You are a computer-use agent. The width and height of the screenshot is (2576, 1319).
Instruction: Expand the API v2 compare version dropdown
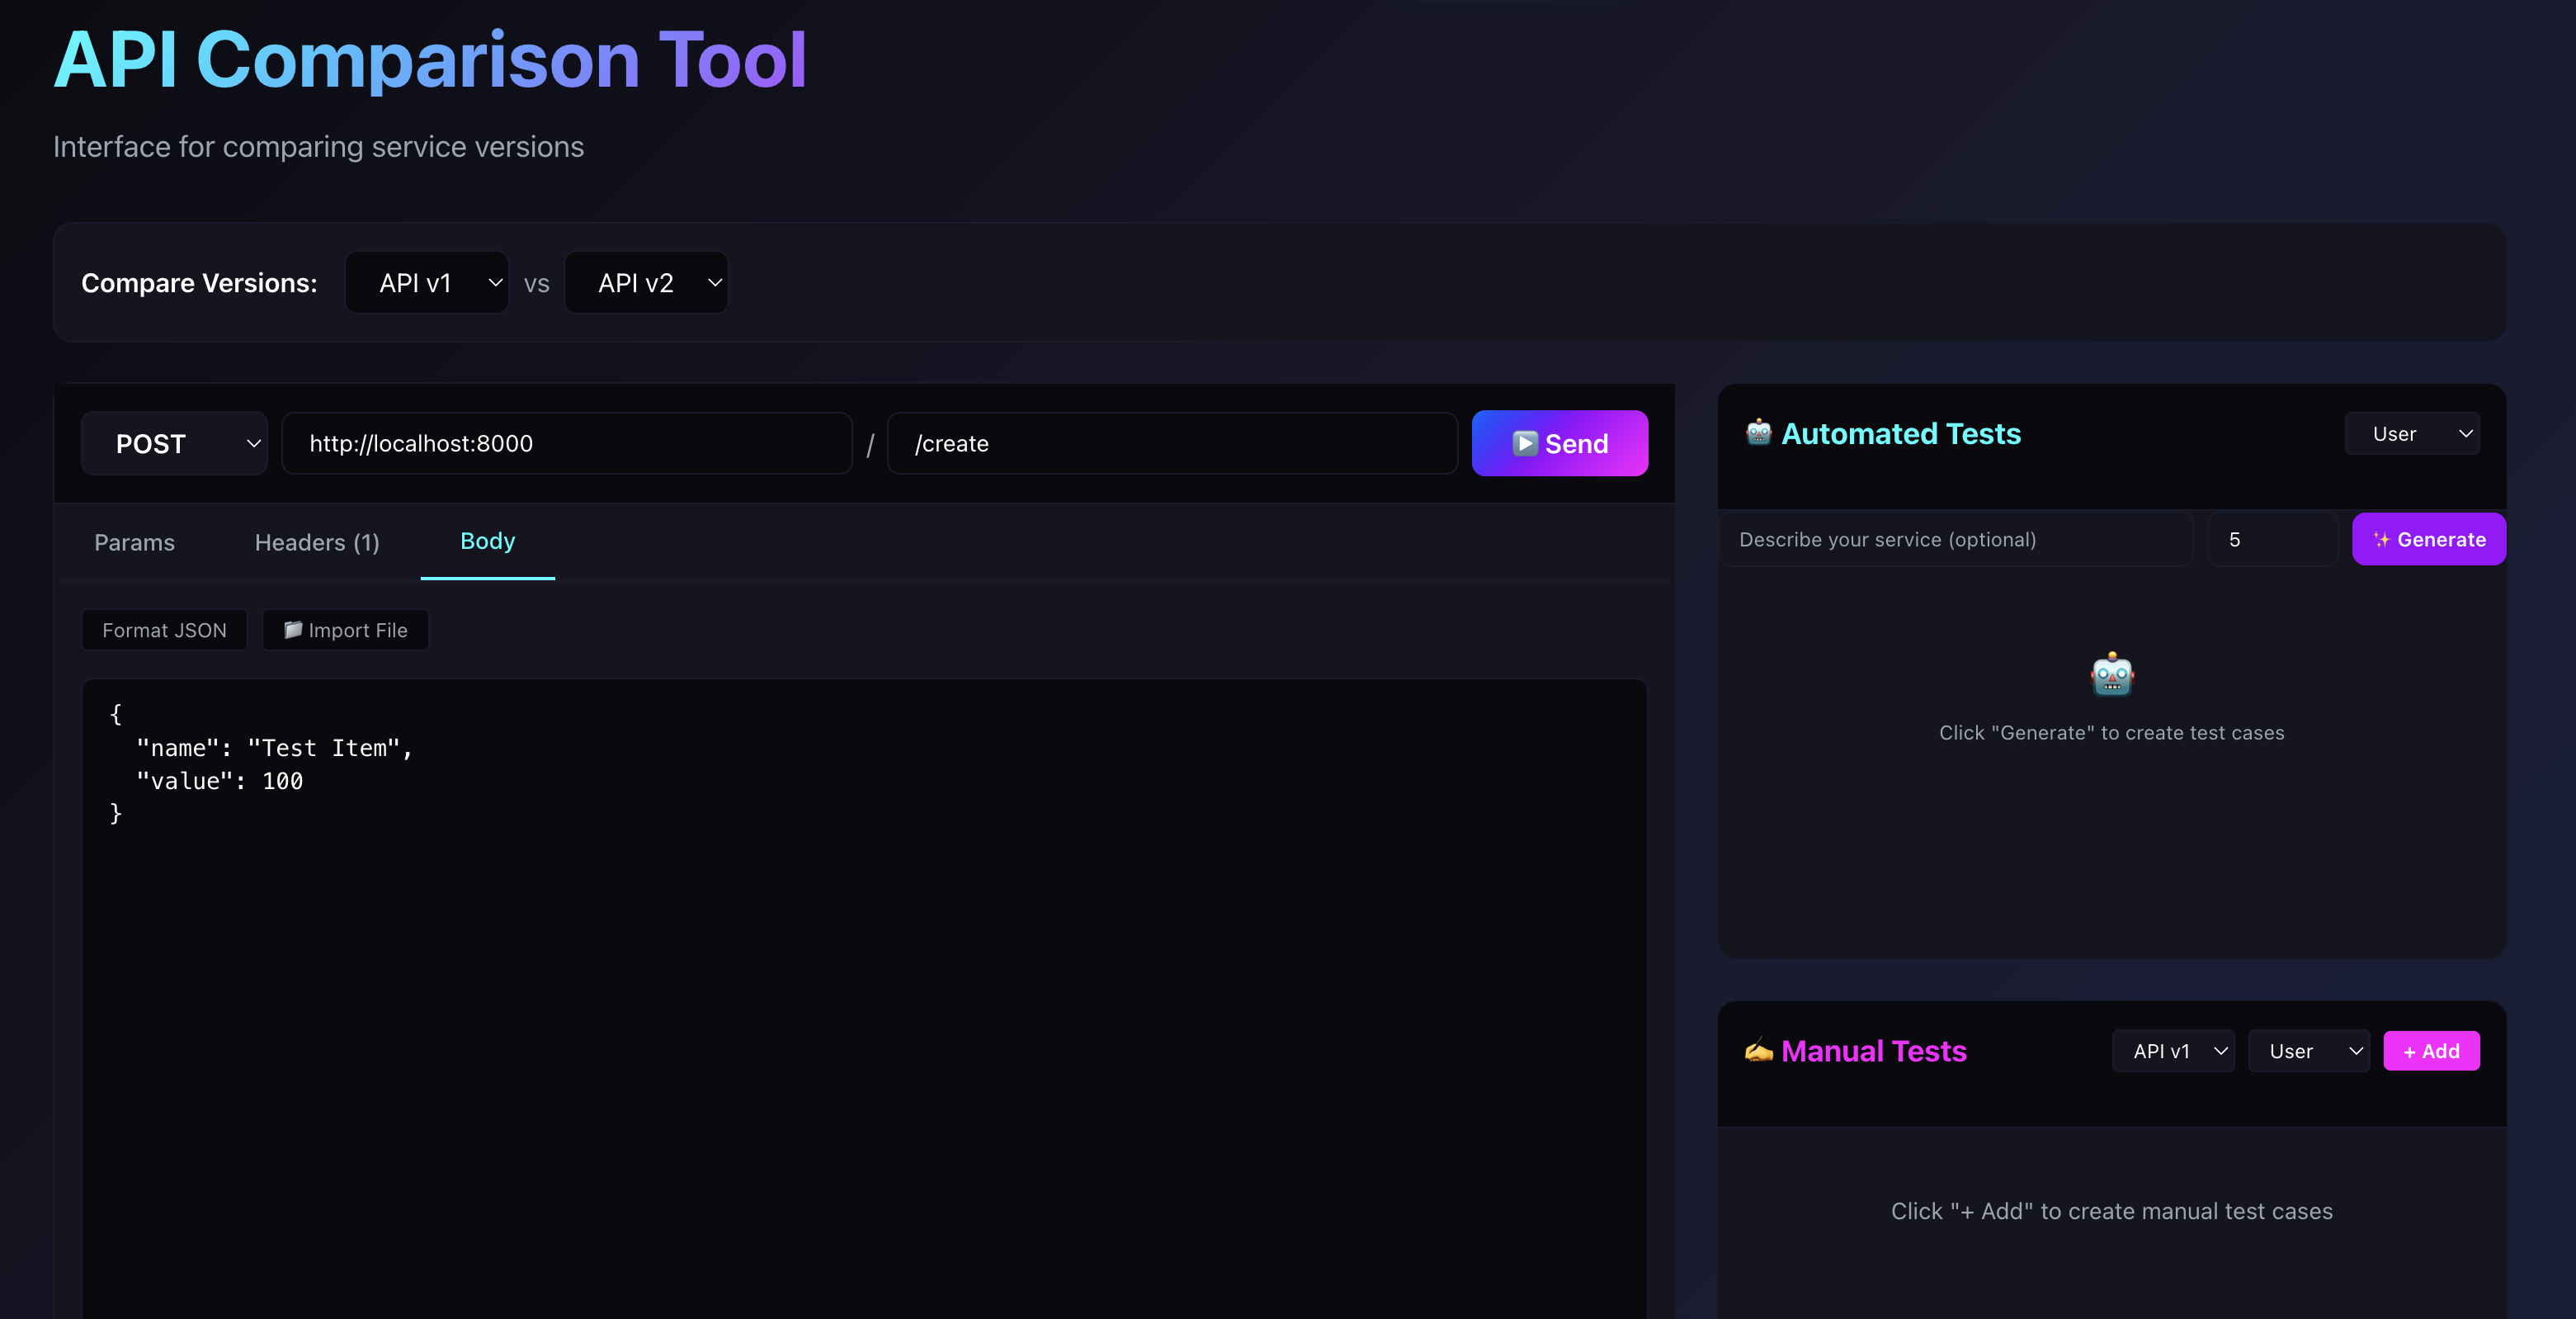tap(646, 283)
